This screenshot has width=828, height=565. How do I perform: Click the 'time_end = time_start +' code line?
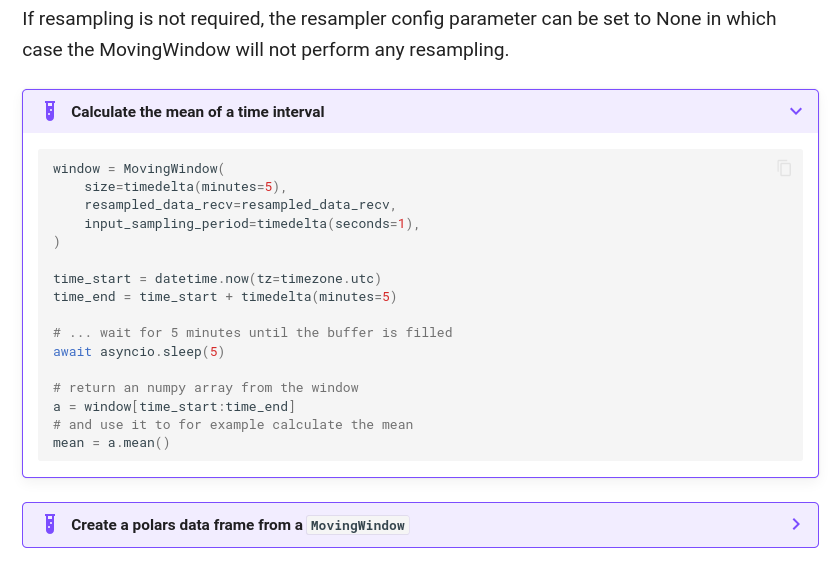[x=224, y=297]
